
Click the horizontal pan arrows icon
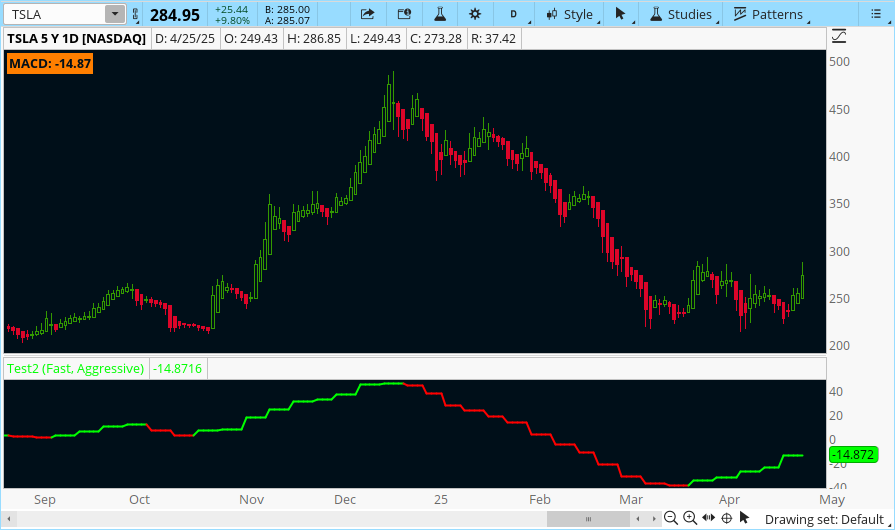(708, 518)
